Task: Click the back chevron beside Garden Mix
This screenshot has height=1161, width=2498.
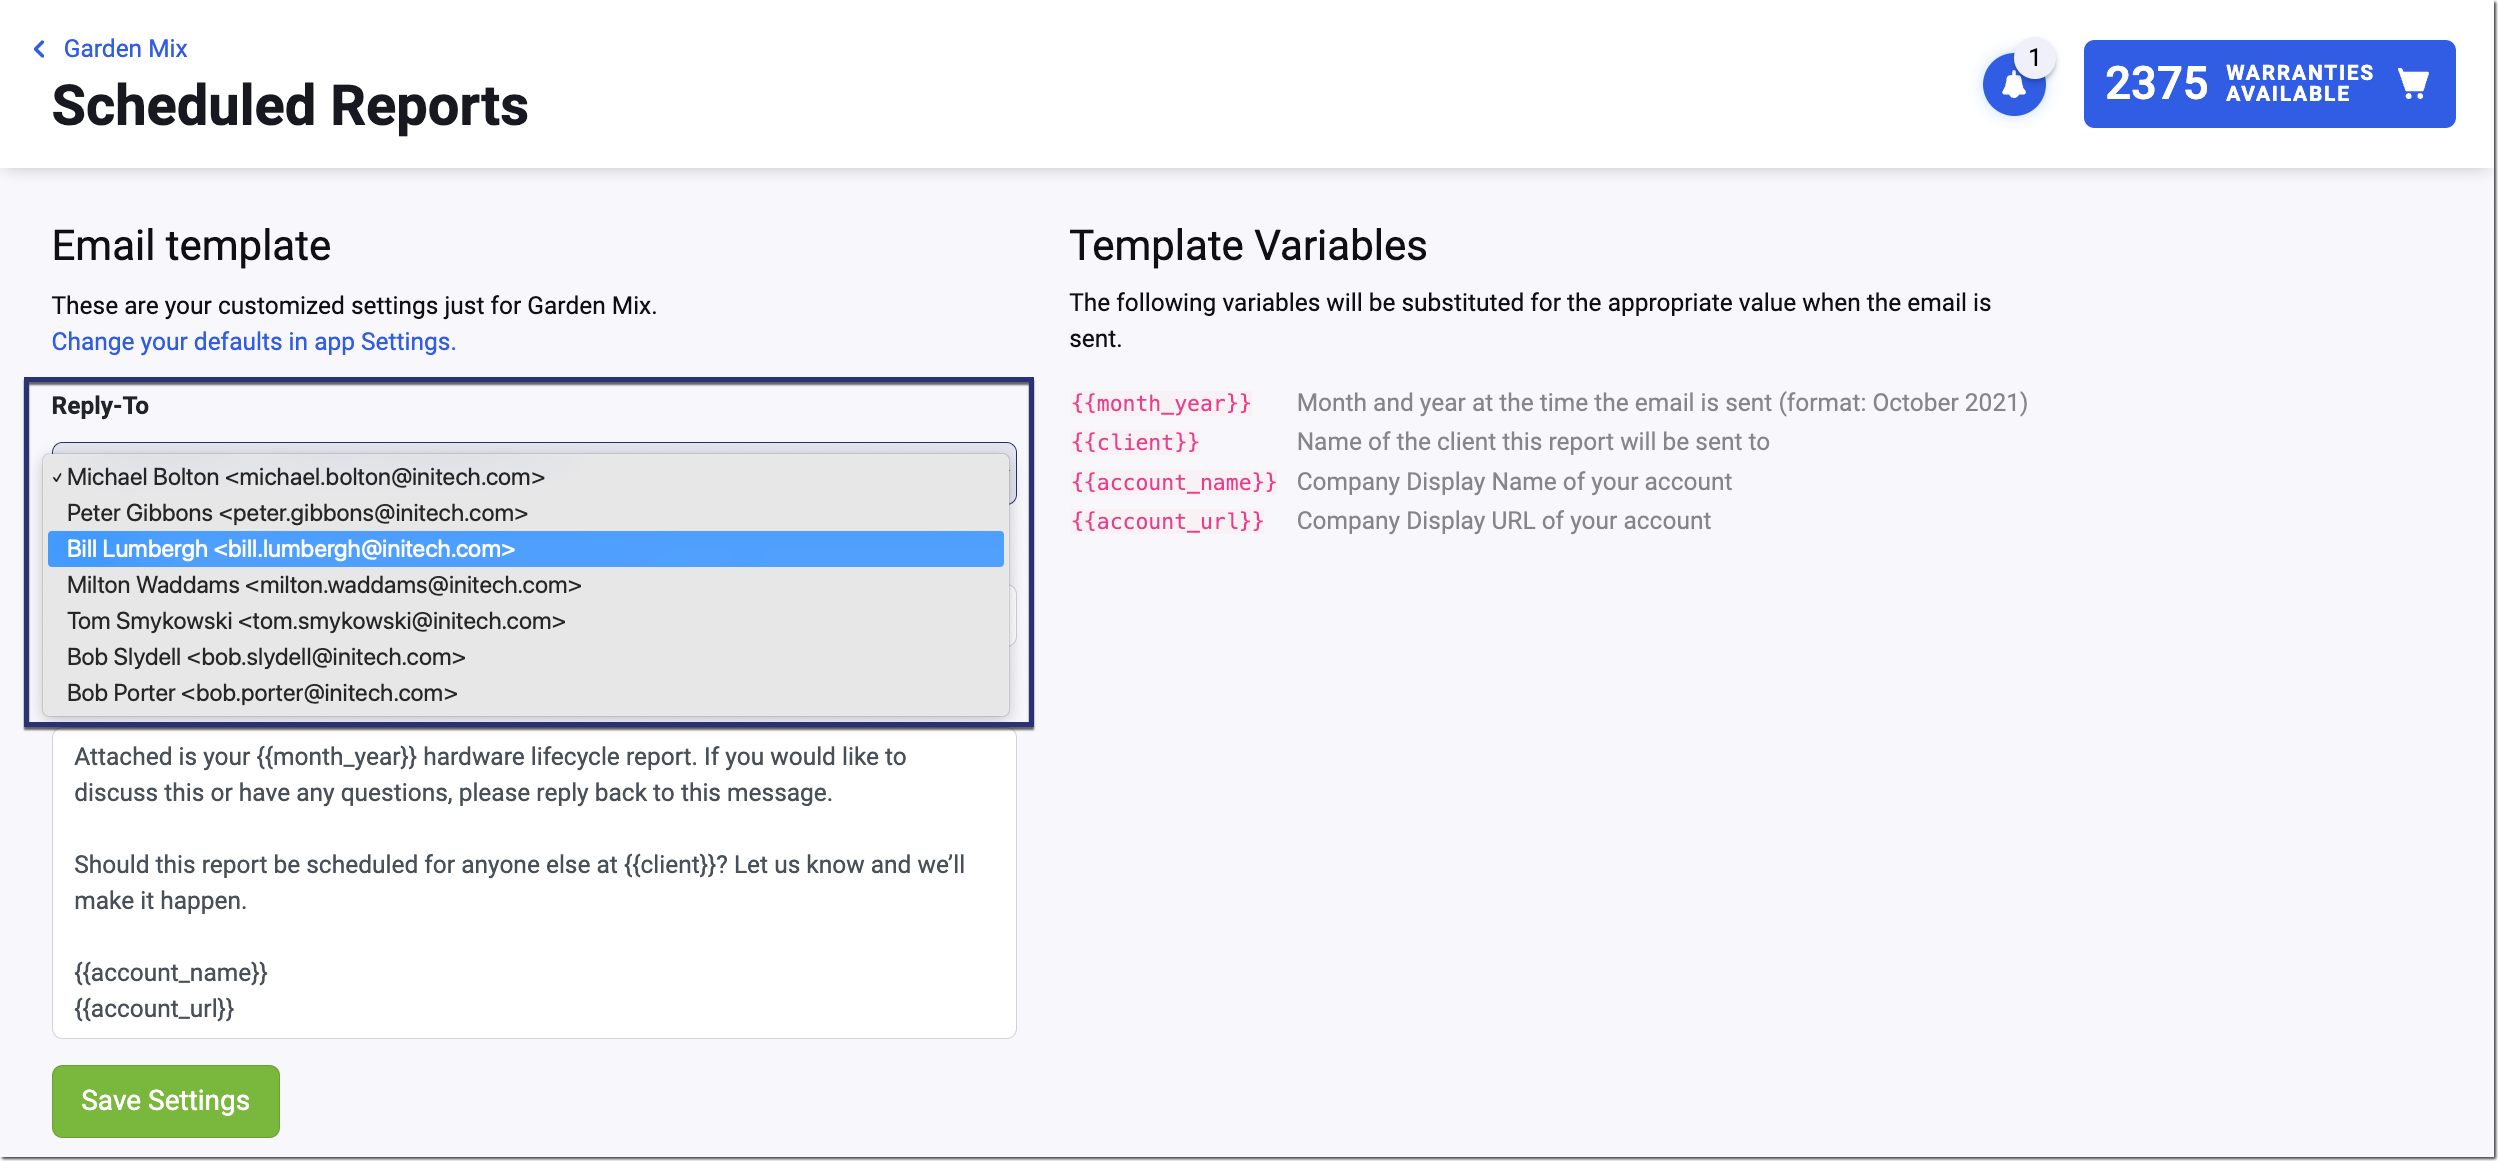Action: pyautogui.click(x=39, y=49)
